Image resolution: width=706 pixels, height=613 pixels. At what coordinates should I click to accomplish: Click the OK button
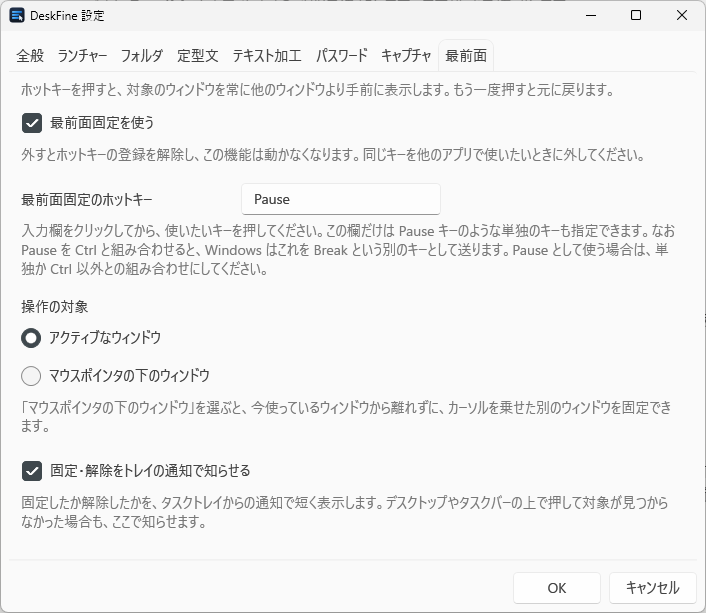557,588
